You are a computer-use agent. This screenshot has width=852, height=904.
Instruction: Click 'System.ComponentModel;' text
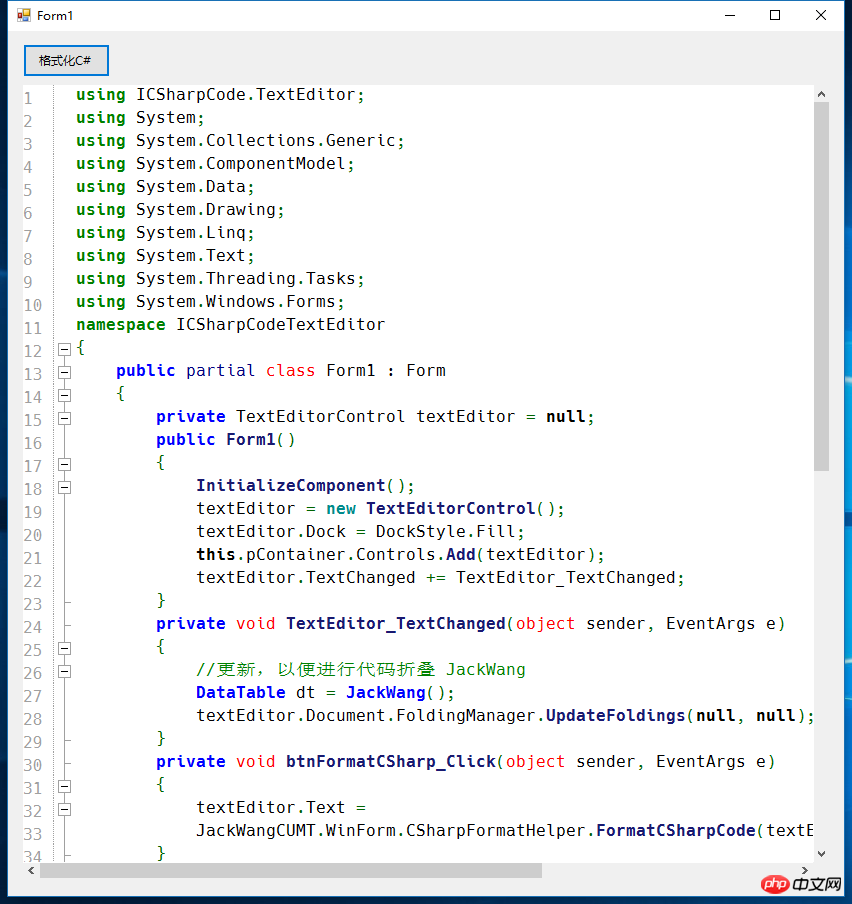pyautogui.click(x=245, y=164)
